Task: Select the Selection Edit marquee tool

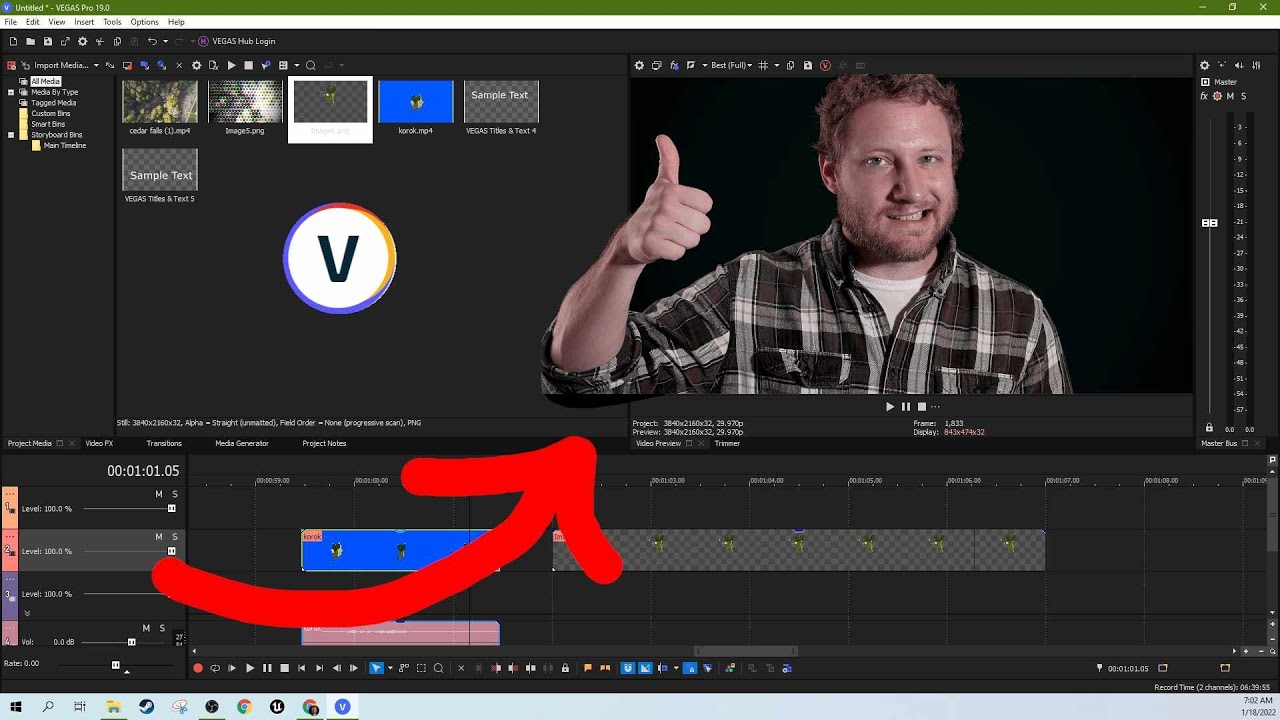Action: click(421, 668)
